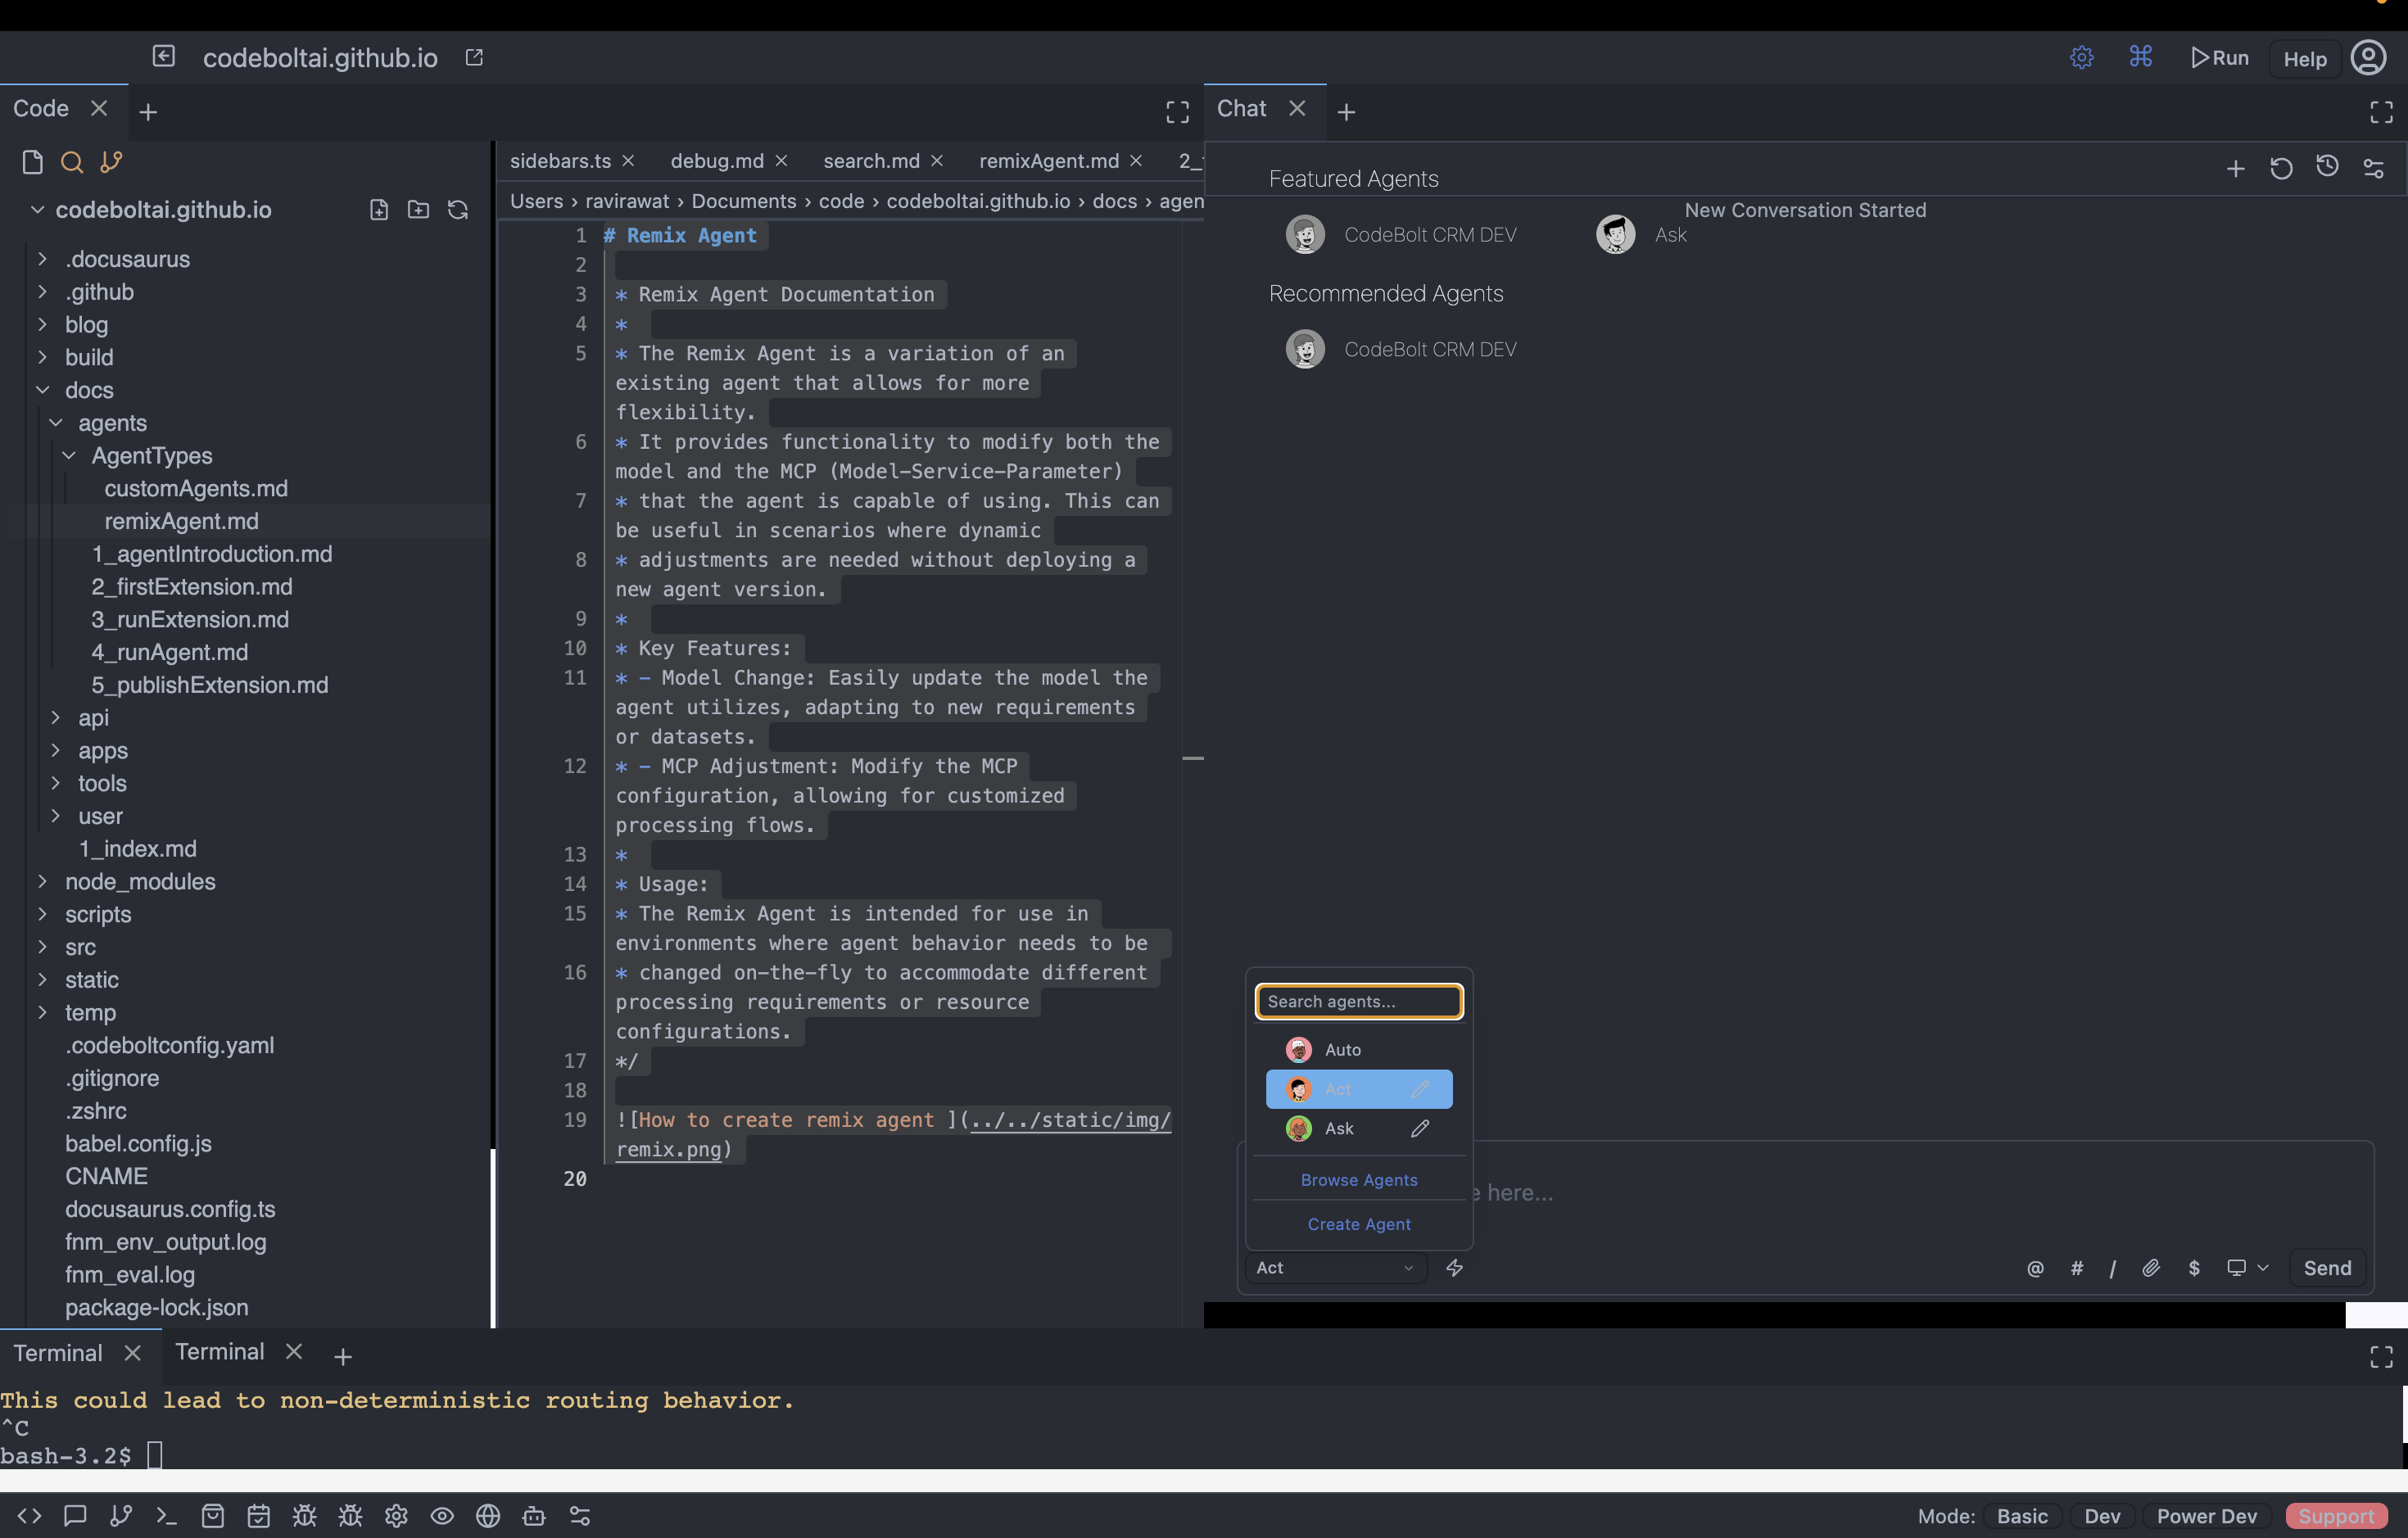The height and width of the screenshot is (1538, 2408).
Task: Expand the .docusaurus folder
Action: coord(42,259)
